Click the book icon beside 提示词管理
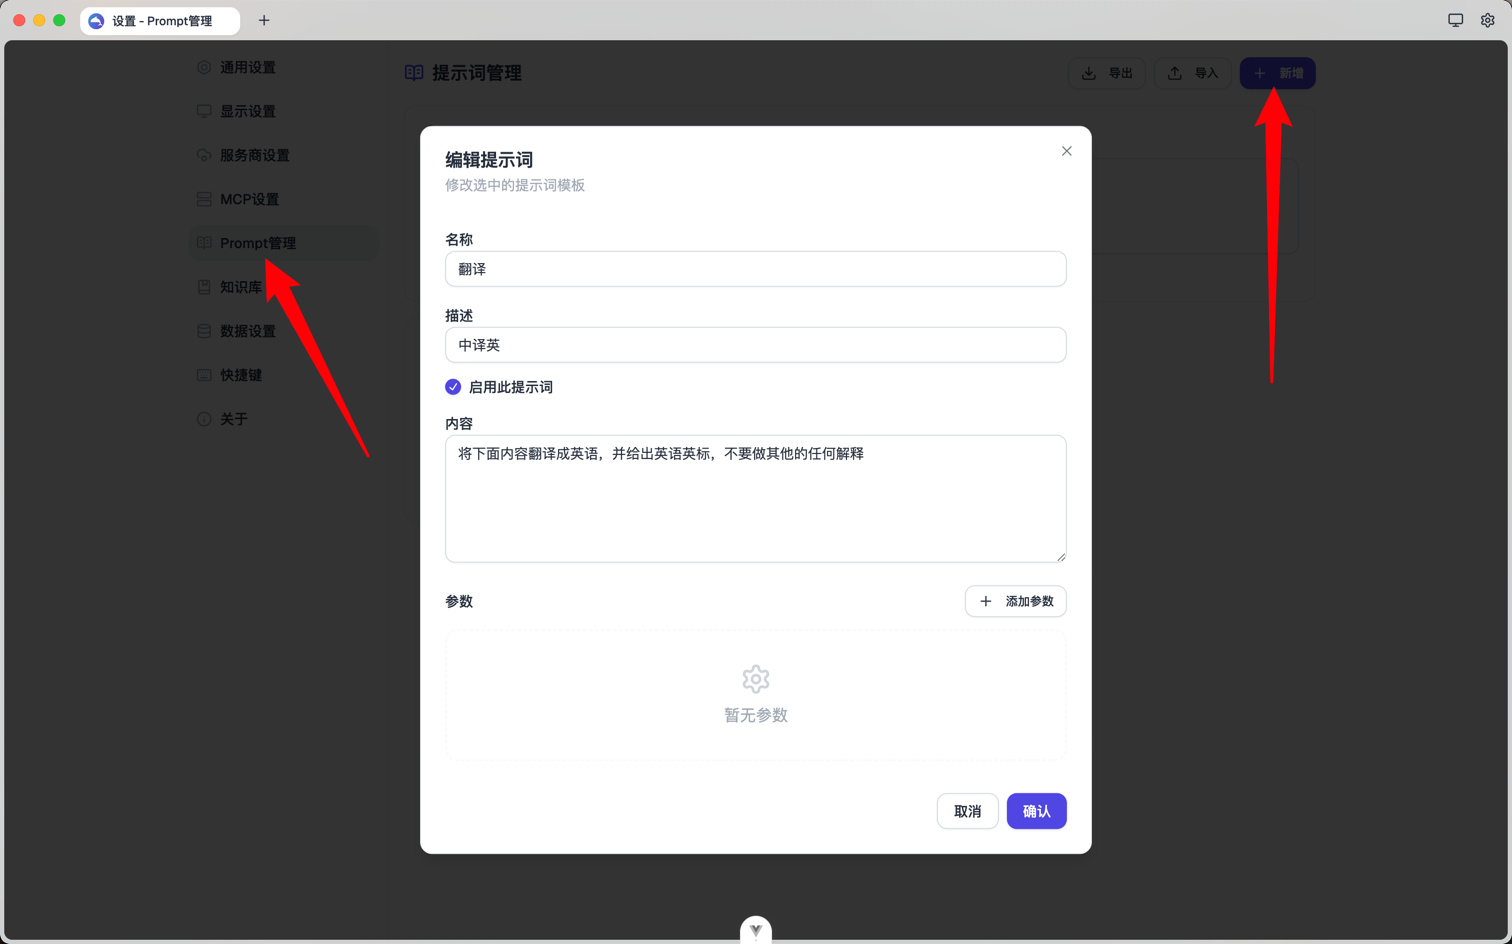 (x=414, y=73)
